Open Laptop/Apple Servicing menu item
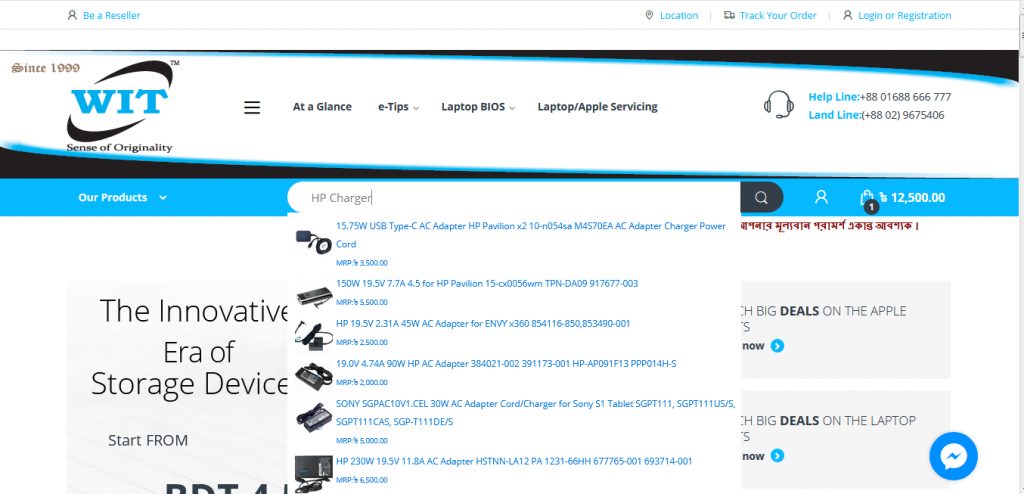Screen dimensions: 1024x494 [597, 107]
